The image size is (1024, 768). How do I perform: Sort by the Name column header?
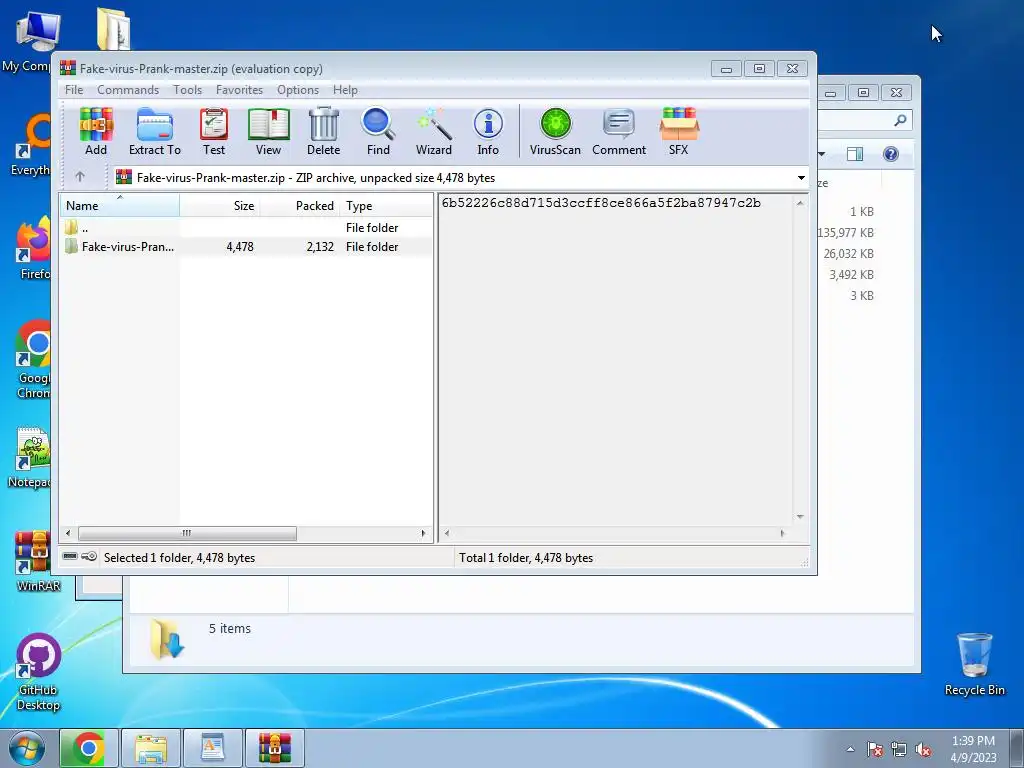click(120, 205)
